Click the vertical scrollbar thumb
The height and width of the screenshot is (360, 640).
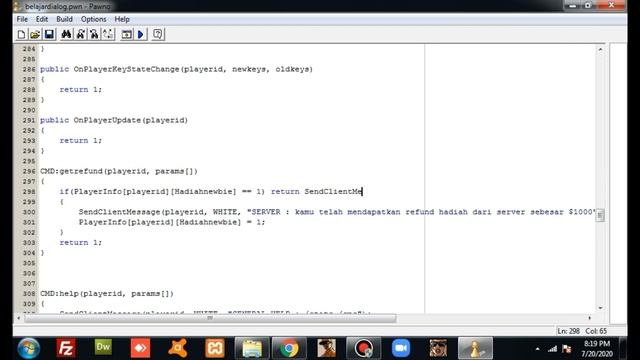click(600, 215)
